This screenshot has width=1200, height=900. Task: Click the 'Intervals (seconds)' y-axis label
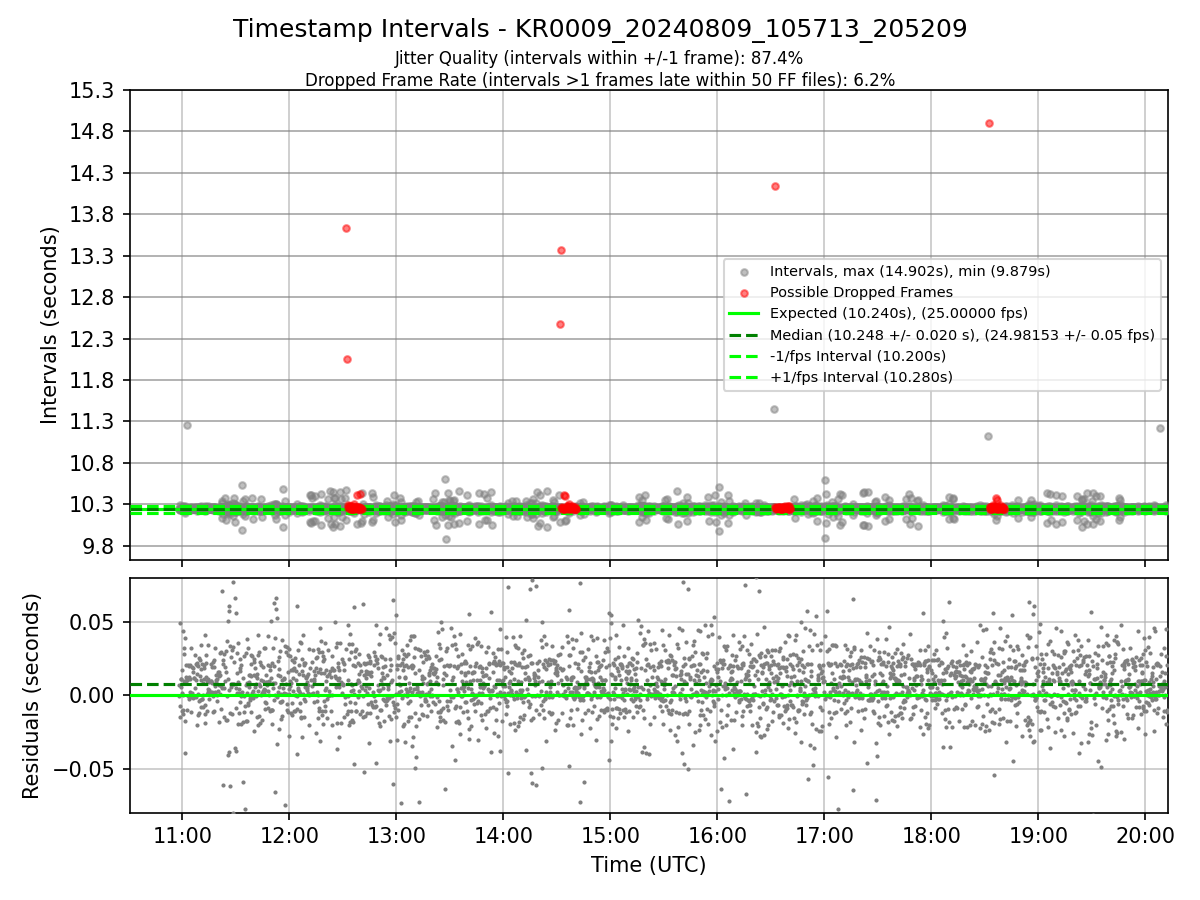point(49,325)
